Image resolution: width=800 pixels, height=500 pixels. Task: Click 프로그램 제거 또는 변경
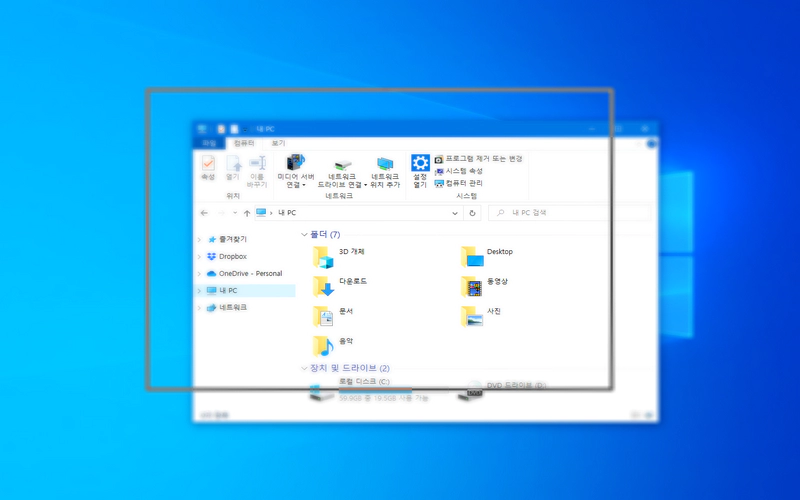coord(478,159)
